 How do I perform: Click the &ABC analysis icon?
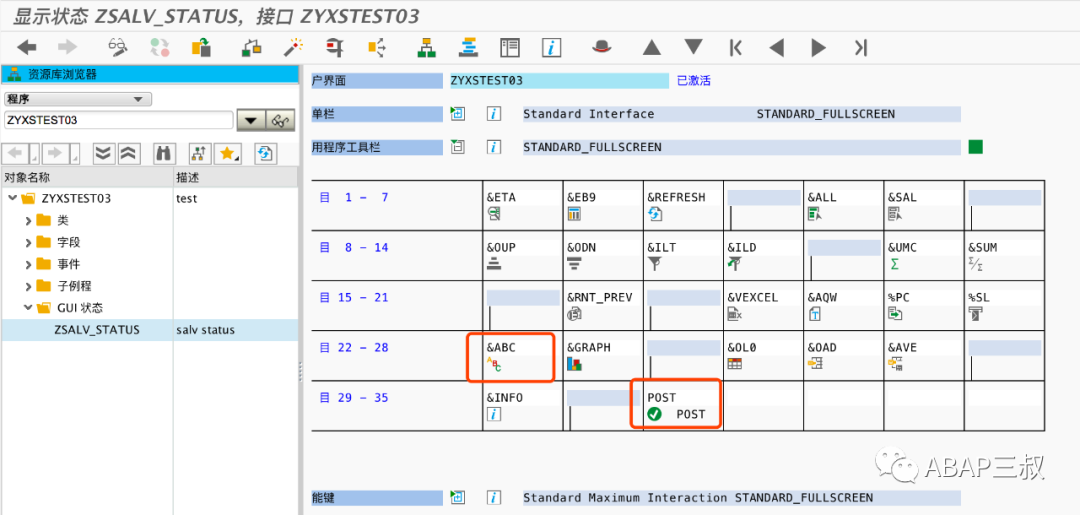click(494, 365)
